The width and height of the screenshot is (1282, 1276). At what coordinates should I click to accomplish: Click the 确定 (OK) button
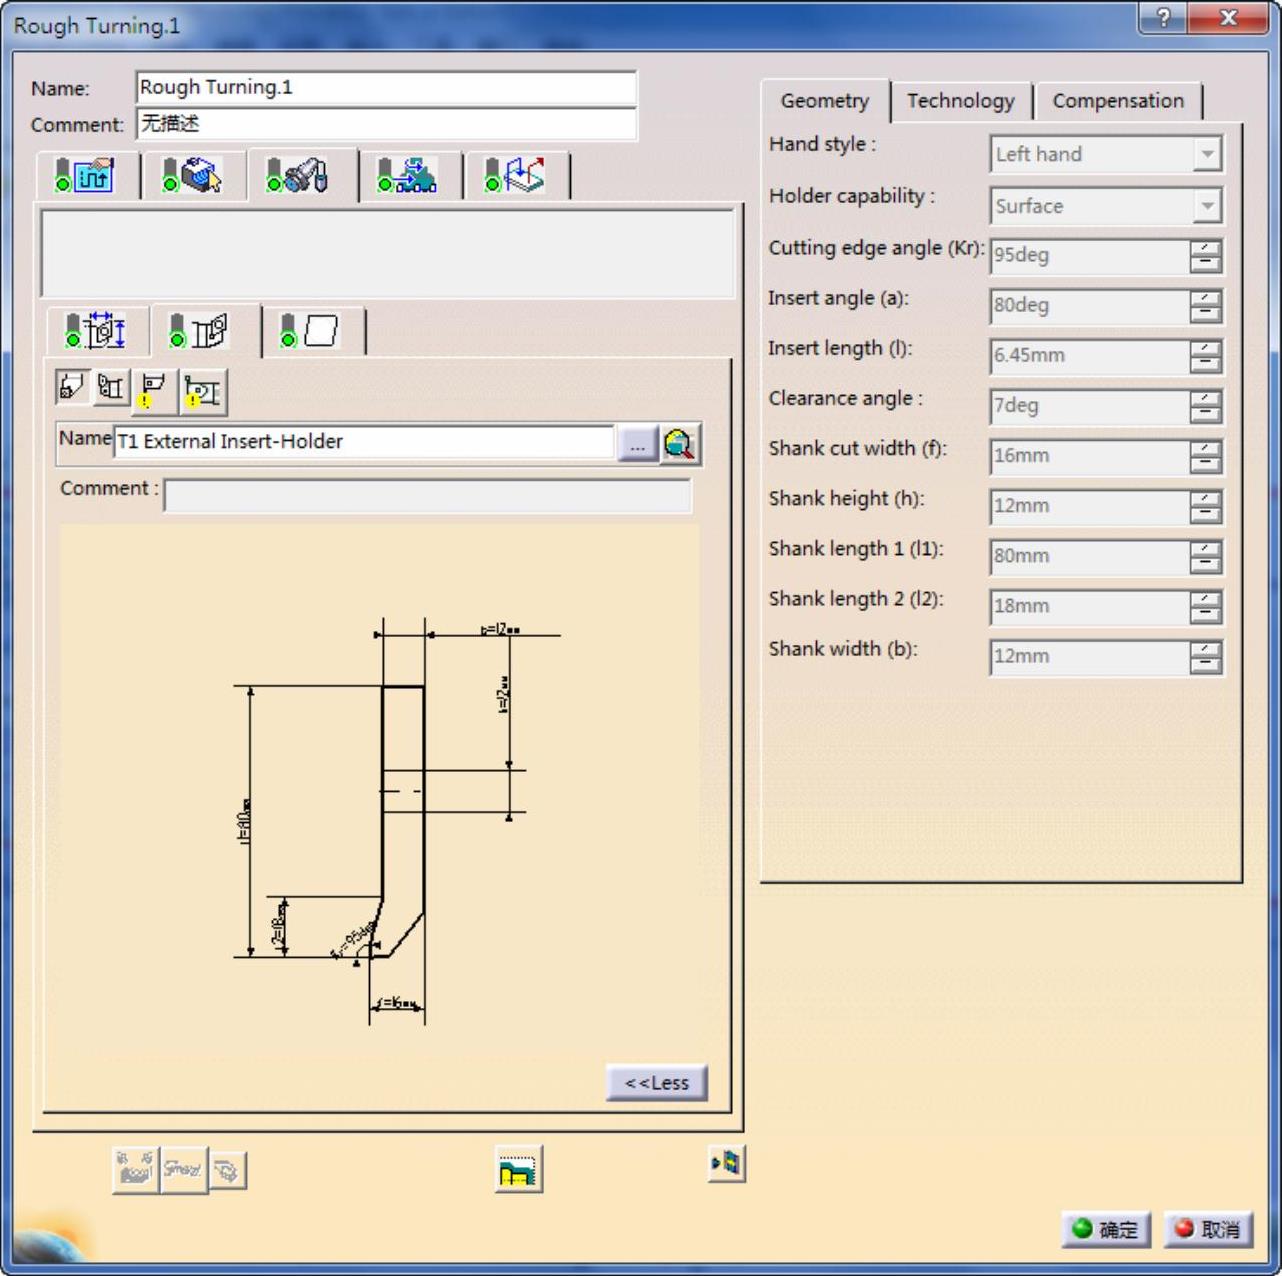tap(1105, 1229)
